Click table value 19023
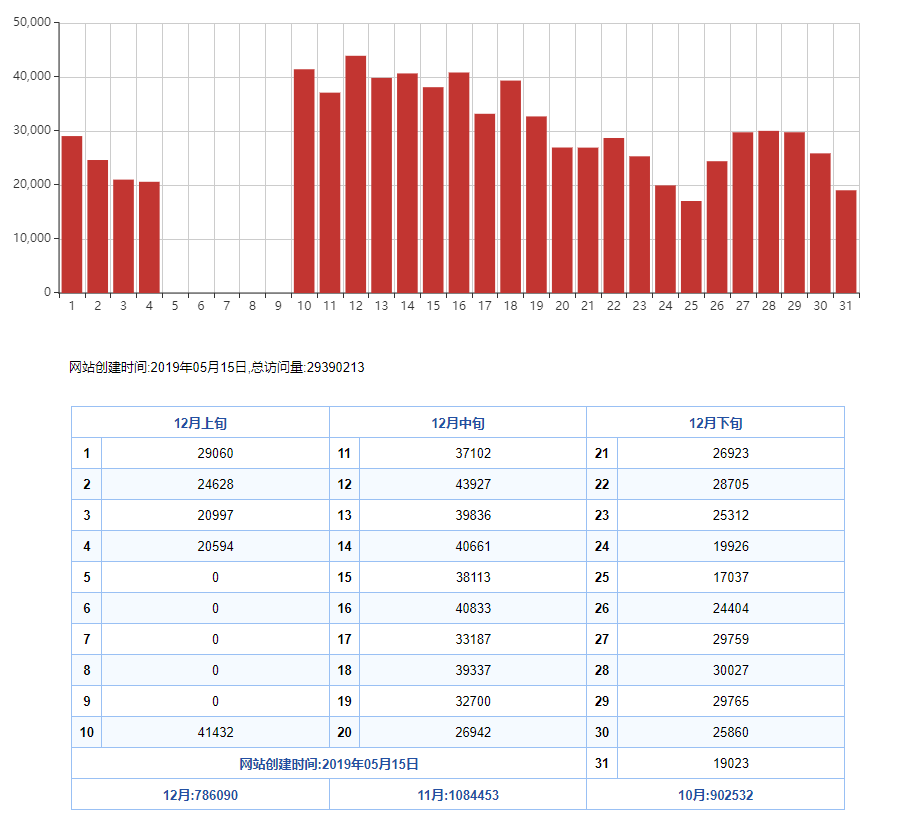The height and width of the screenshot is (813, 915). pyautogui.click(x=731, y=763)
